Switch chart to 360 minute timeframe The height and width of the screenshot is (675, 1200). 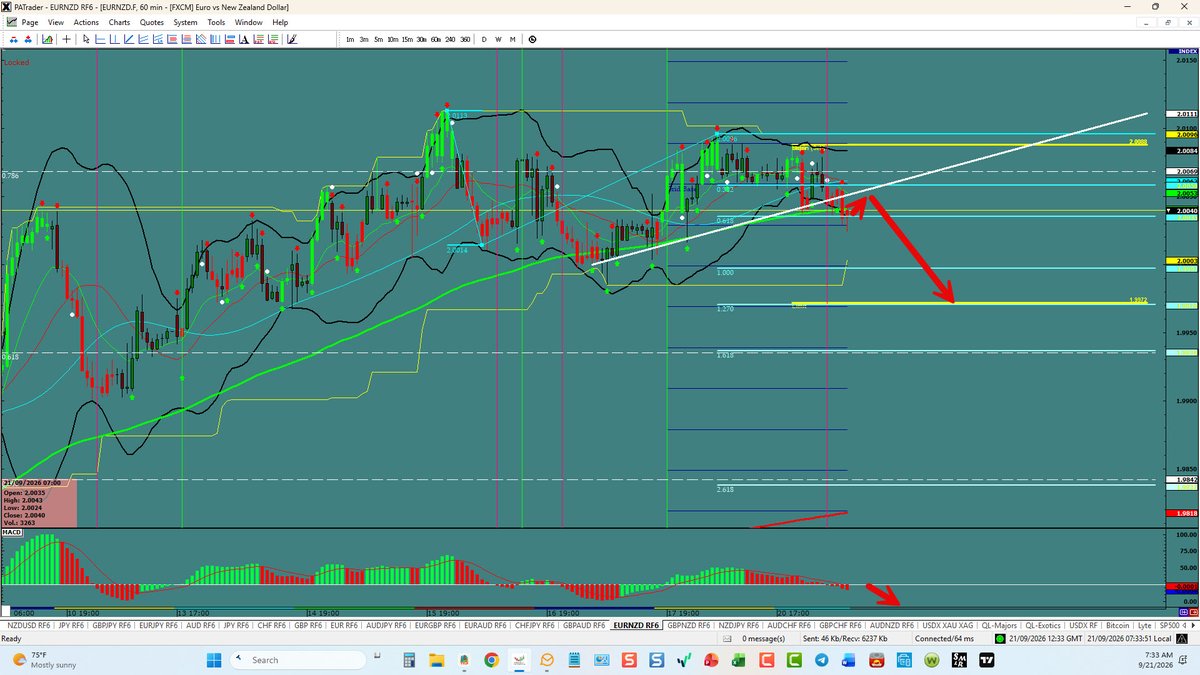click(465, 39)
